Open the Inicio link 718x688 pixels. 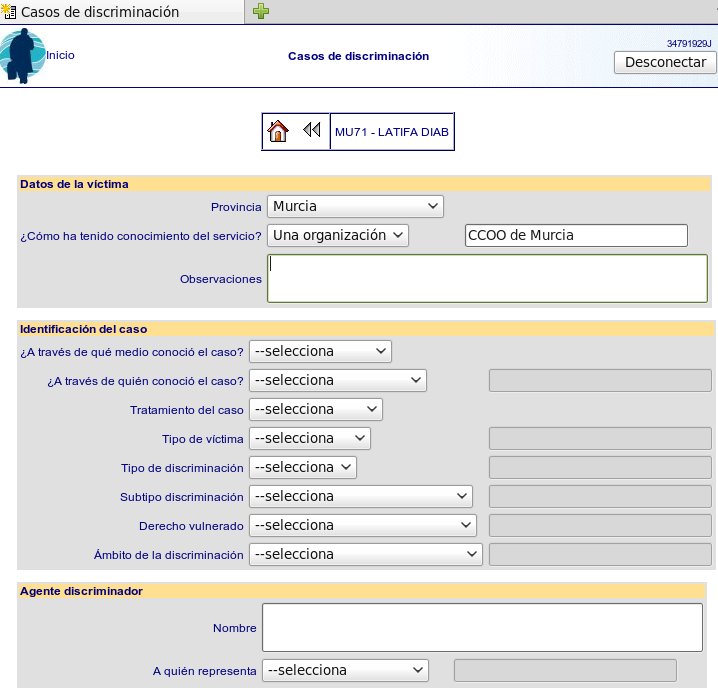(60, 55)
